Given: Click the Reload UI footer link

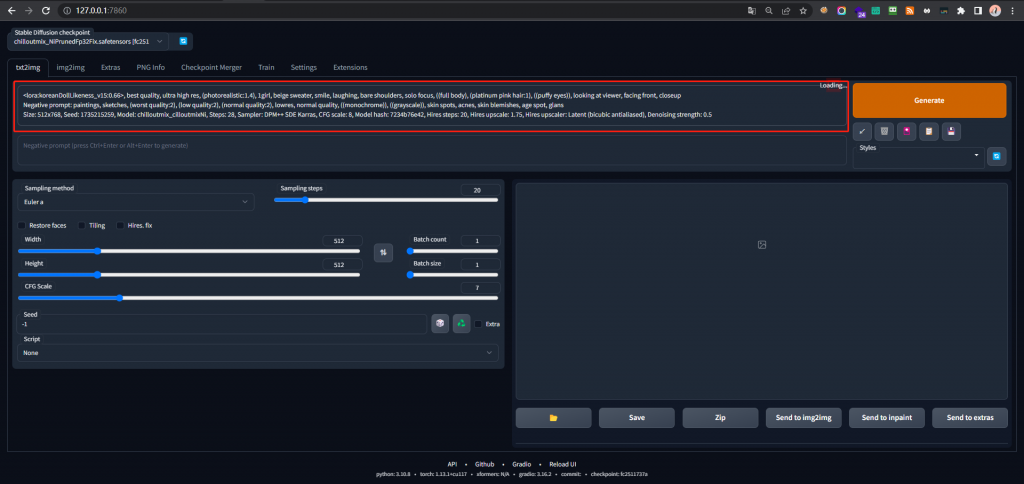Looking at the screenshot, I should [x=562, y=464].
